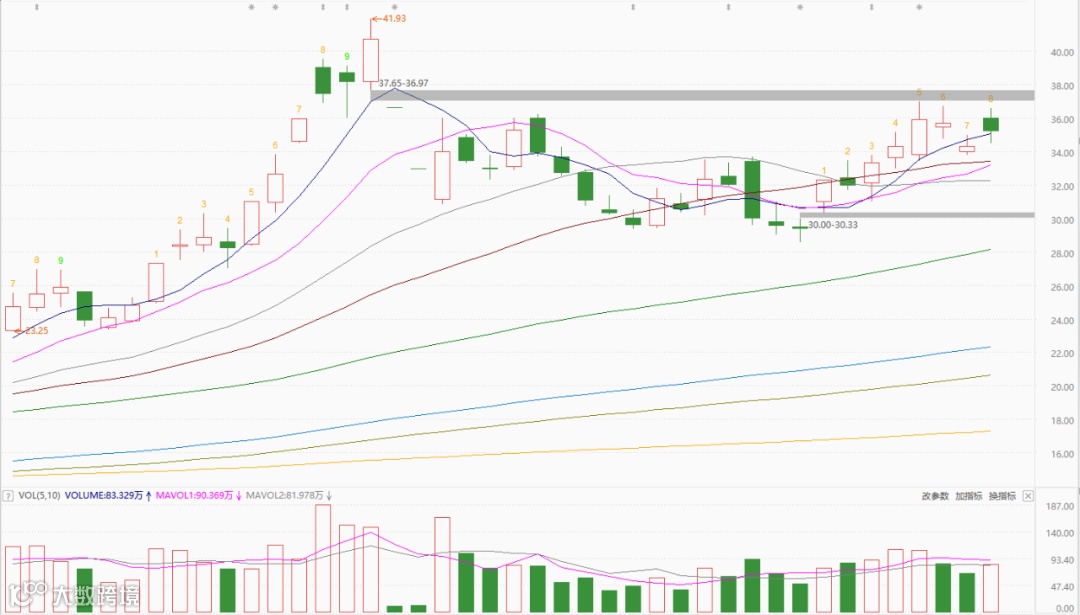
Task: Click the 16.00 price axis label
Action: pos(1062,454)
